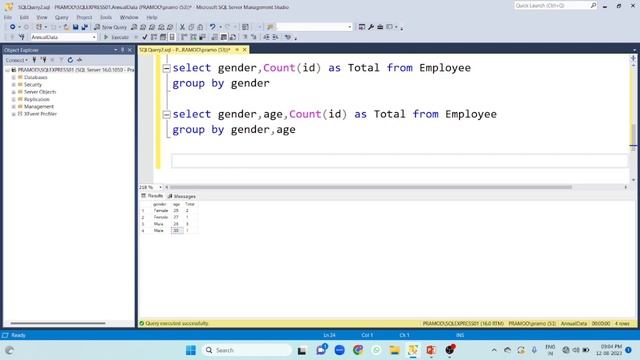Expand the Management node
Screen dimensions: 640x360
(13, 107)
